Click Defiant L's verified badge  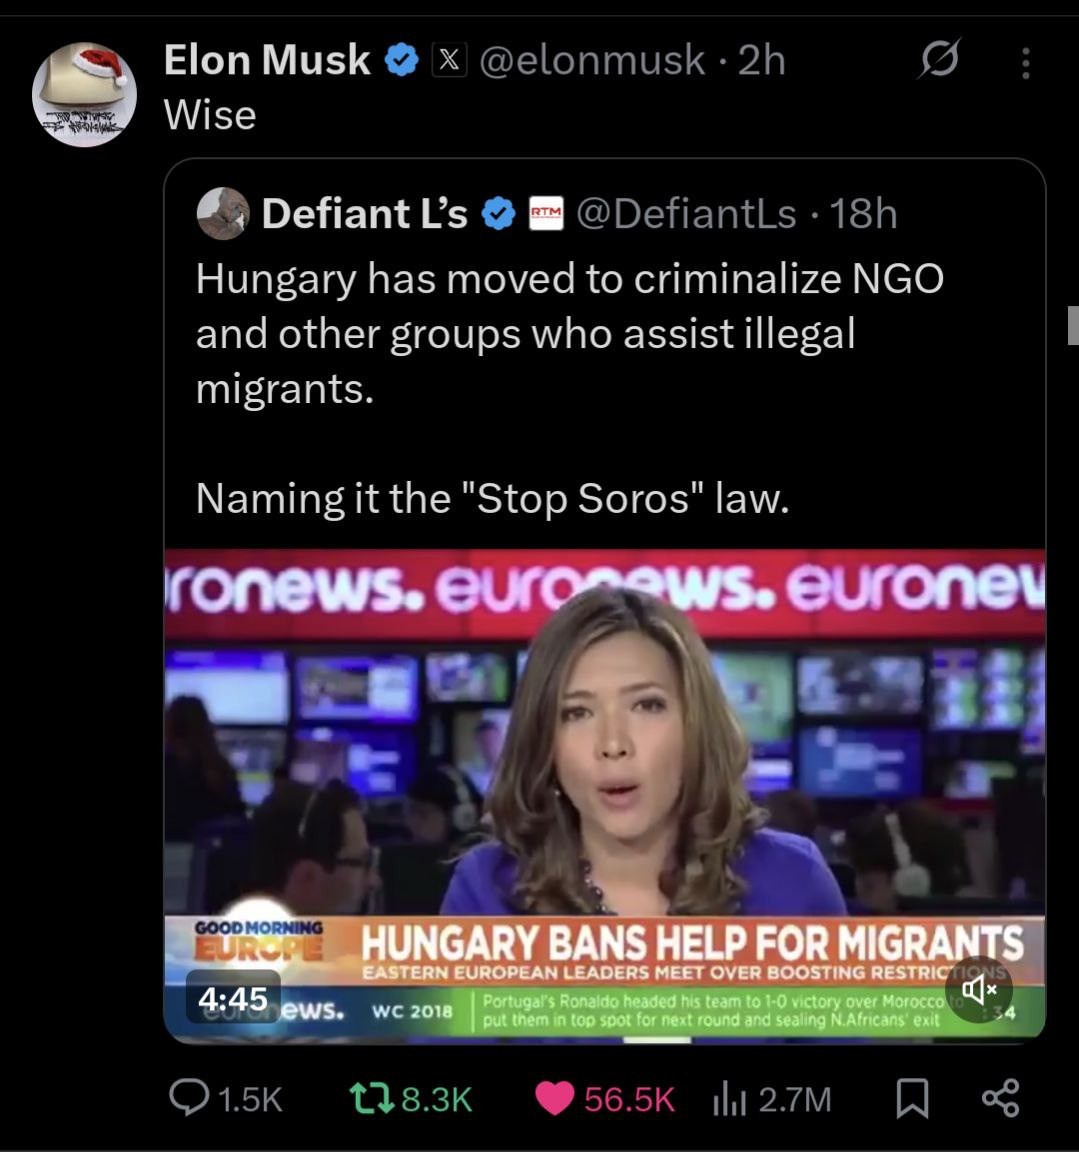tap(499, 214)
